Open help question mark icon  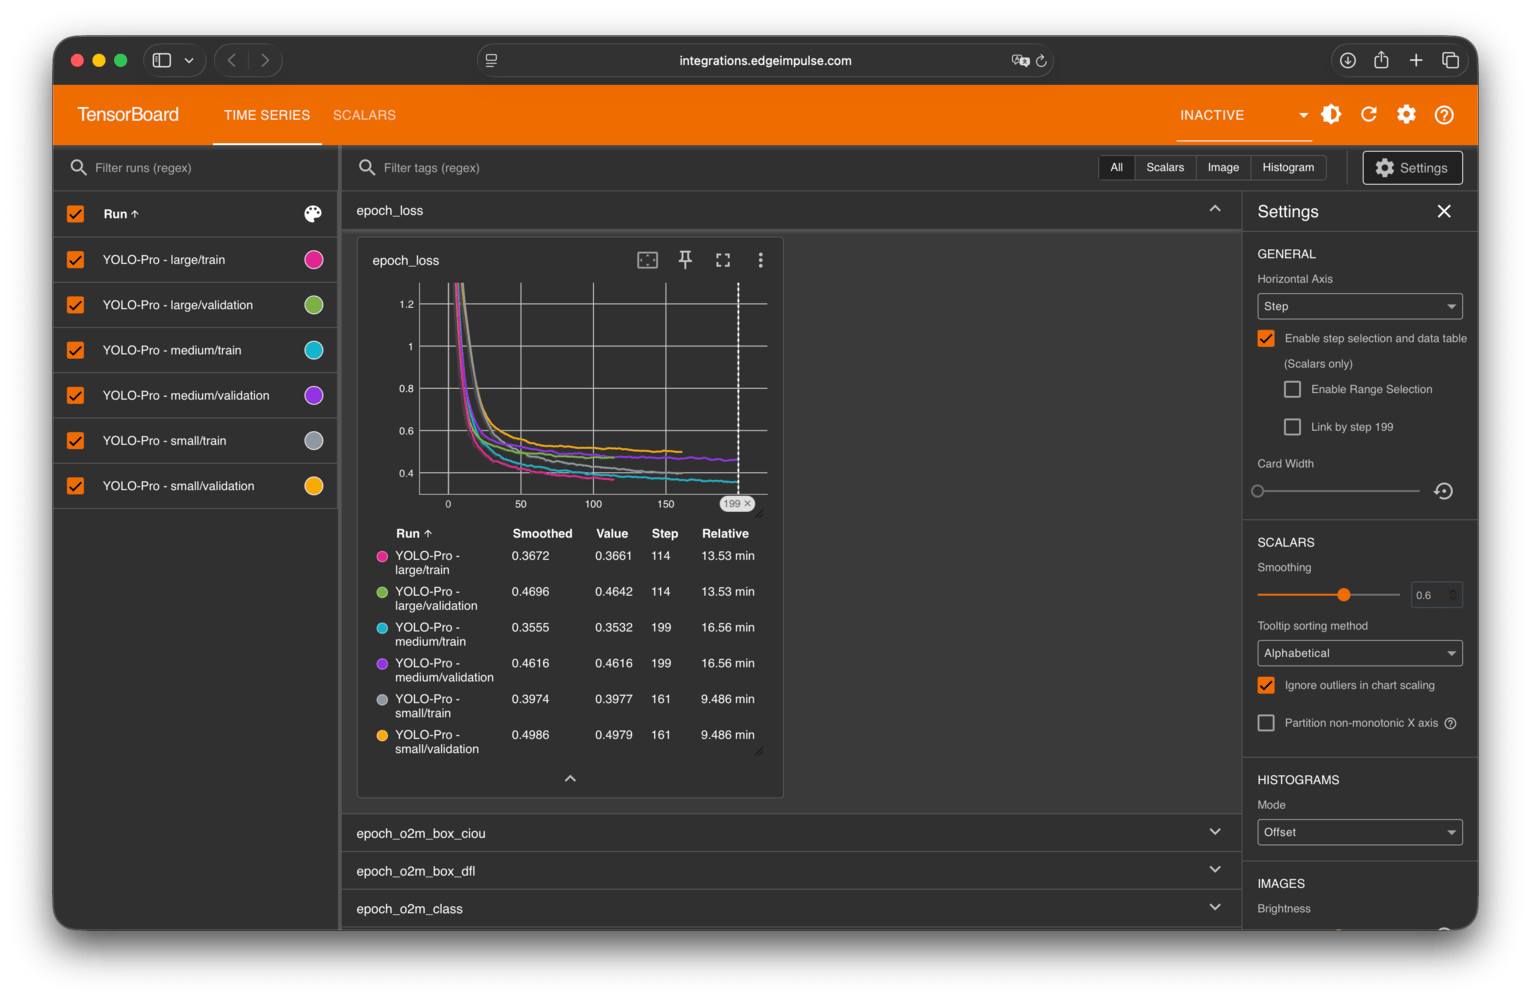pyautogui.click(x=1444, y=114)
